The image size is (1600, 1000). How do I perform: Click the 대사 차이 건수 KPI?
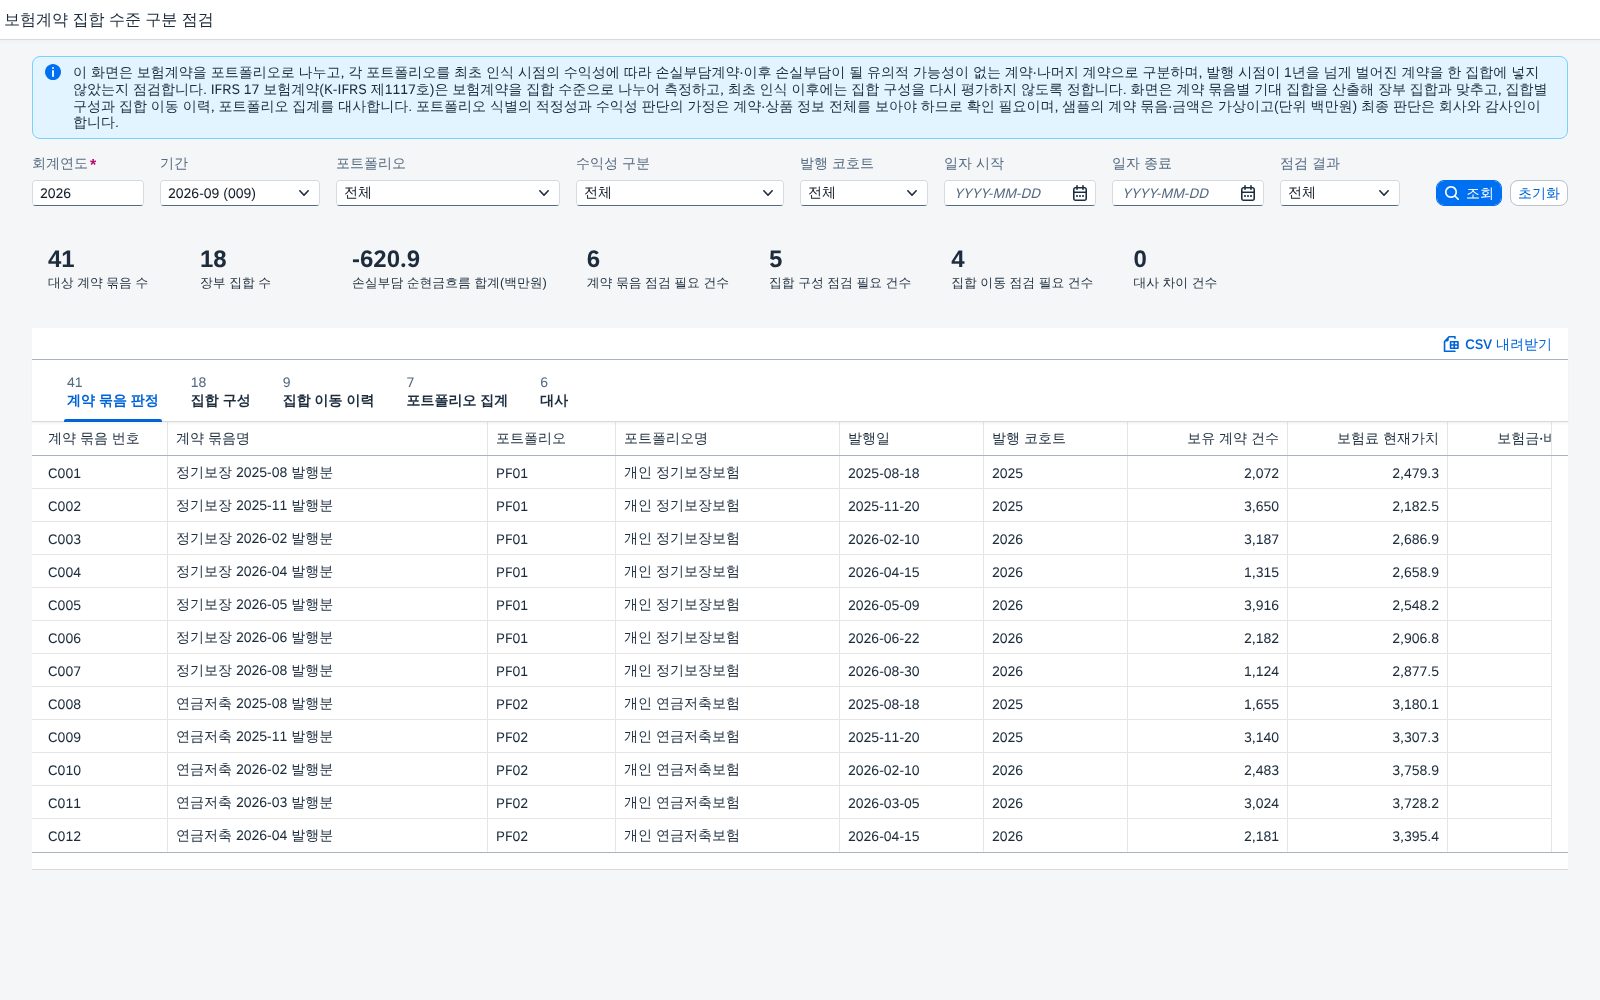[1174, 270]
